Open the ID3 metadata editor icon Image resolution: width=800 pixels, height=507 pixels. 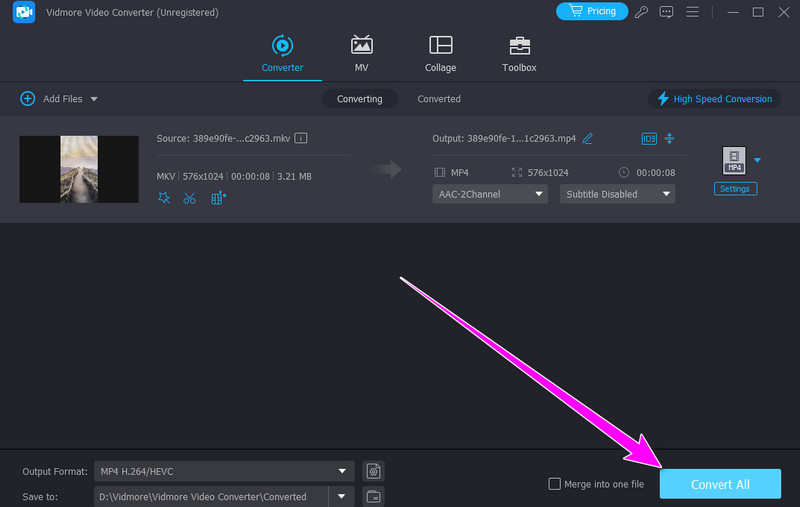pos(648,138)
